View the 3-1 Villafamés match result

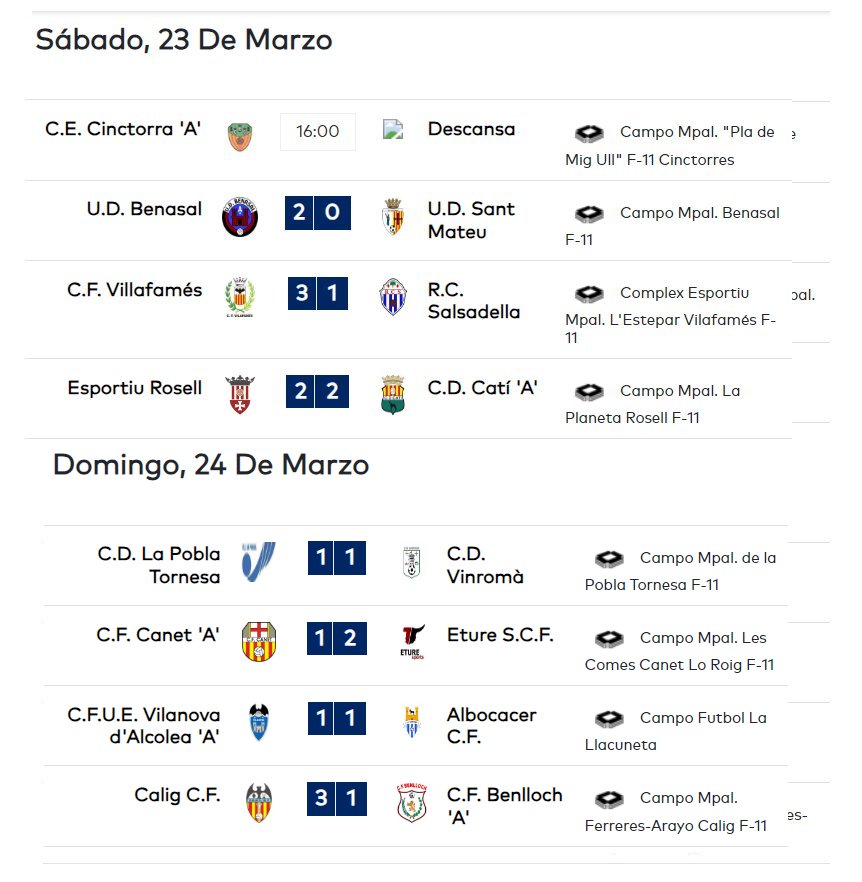[318, 293]
